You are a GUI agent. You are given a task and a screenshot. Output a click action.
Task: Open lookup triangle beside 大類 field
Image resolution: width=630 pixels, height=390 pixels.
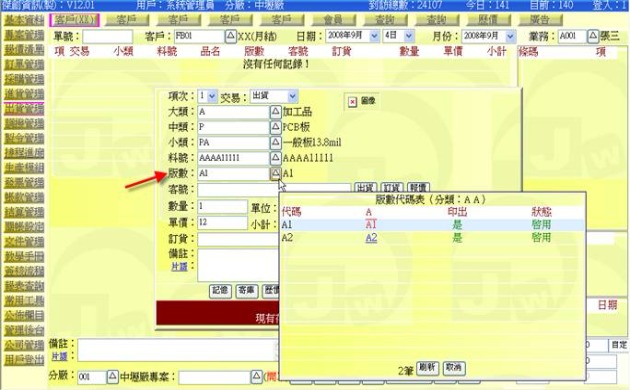point(275,111)
